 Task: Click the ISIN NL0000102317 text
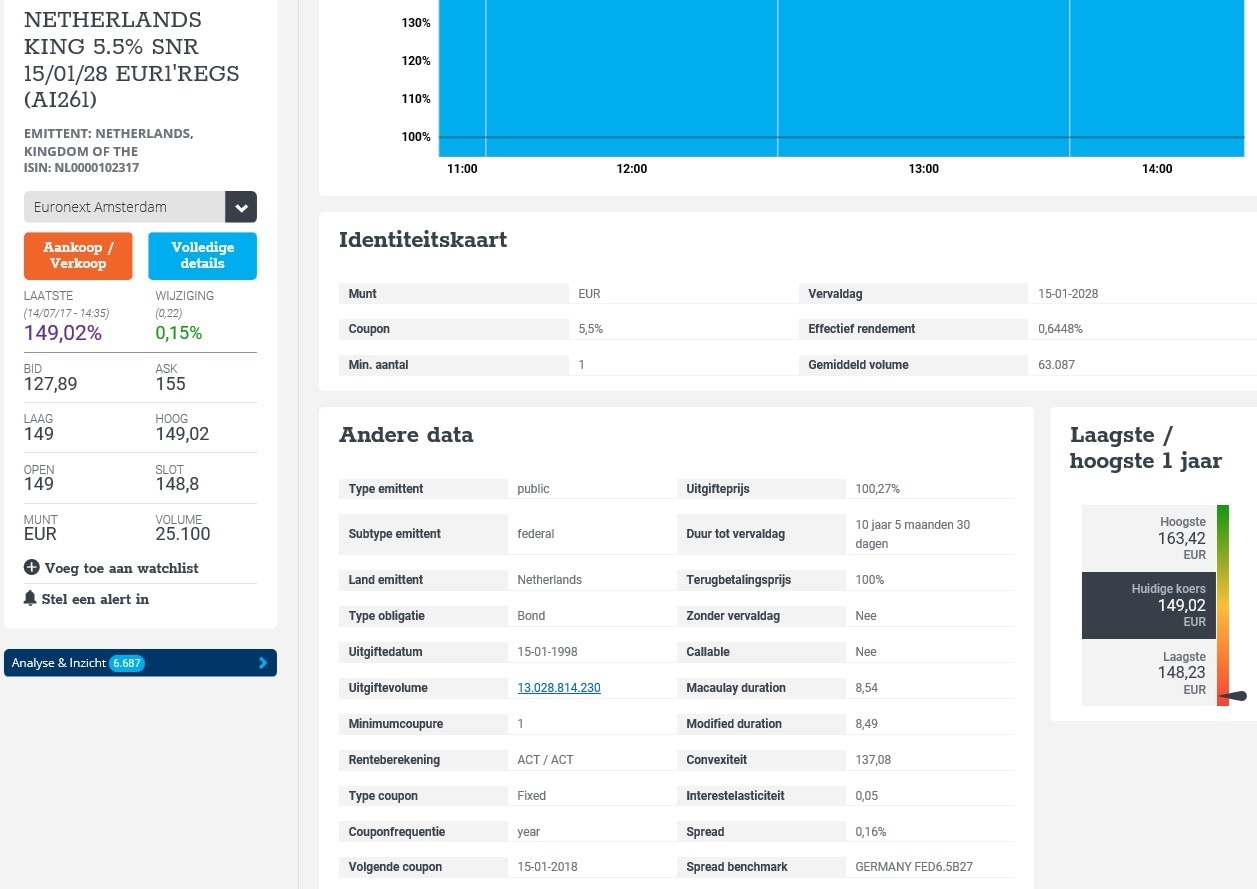pyautogui.click(x=81, y=168)
